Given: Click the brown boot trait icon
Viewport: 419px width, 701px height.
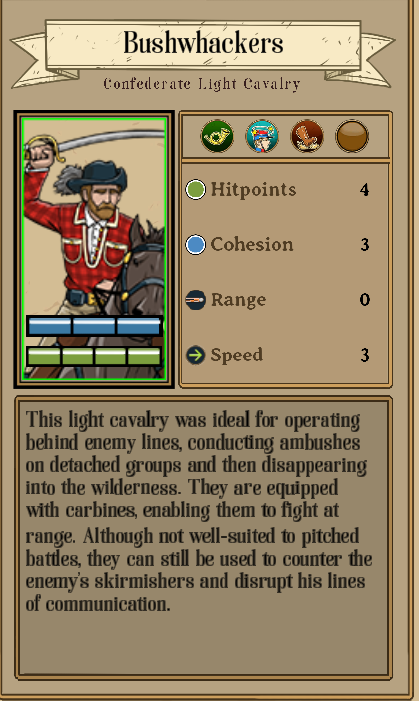Looking at the screenshot, I should click(307, 136).
